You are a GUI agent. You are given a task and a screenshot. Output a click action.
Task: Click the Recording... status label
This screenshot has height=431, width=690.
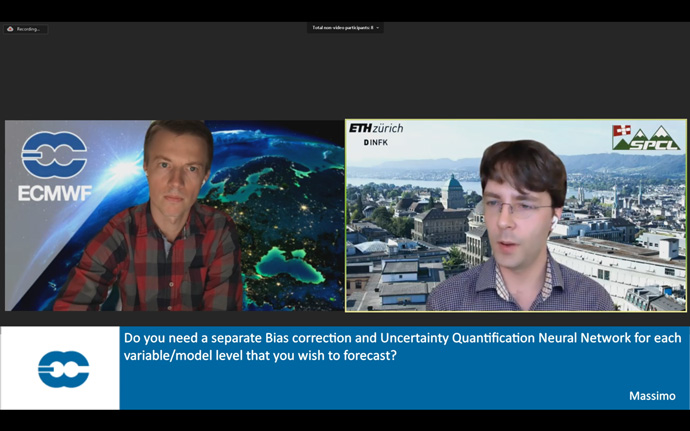(28, 29)
